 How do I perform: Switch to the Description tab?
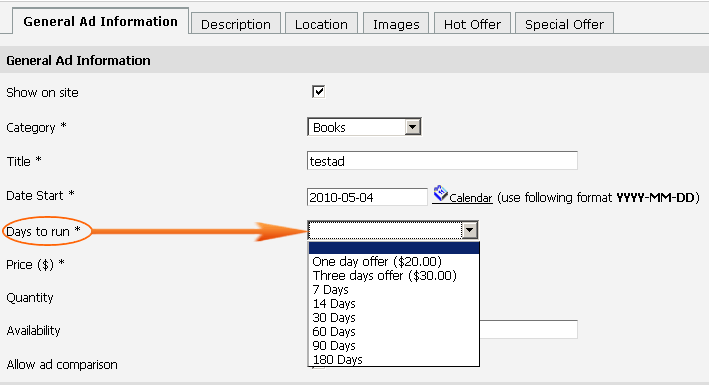point(236,24)
